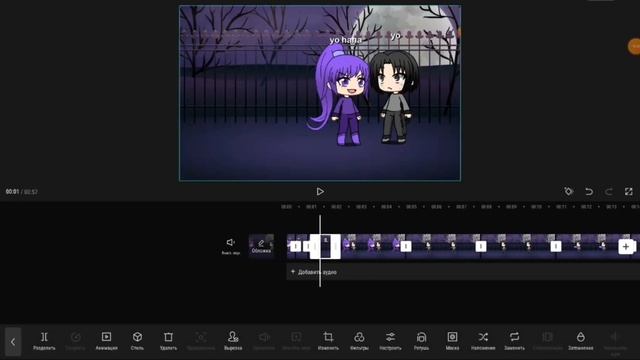This screenshot has height=360, width=640.
Task: Open the Стиль cube tool
Action: coord(137,340)
